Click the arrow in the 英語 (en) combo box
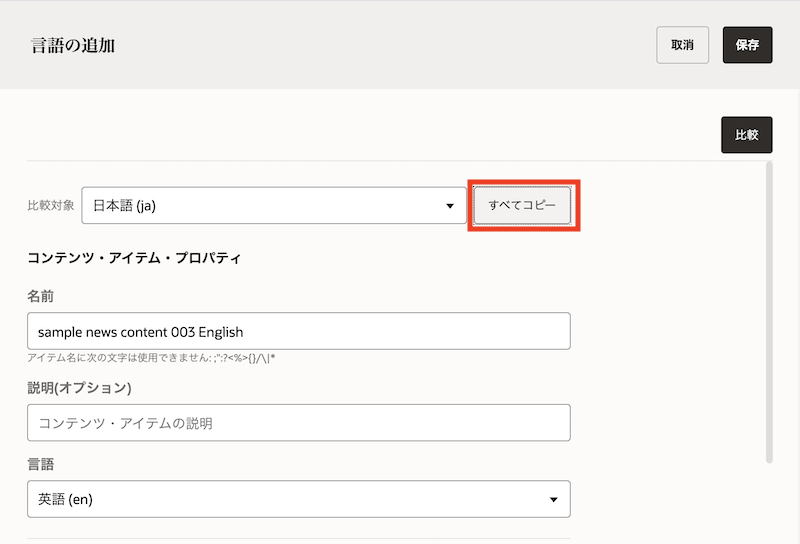800x544 pixels. pyautogui.click(x=553, y=499)
